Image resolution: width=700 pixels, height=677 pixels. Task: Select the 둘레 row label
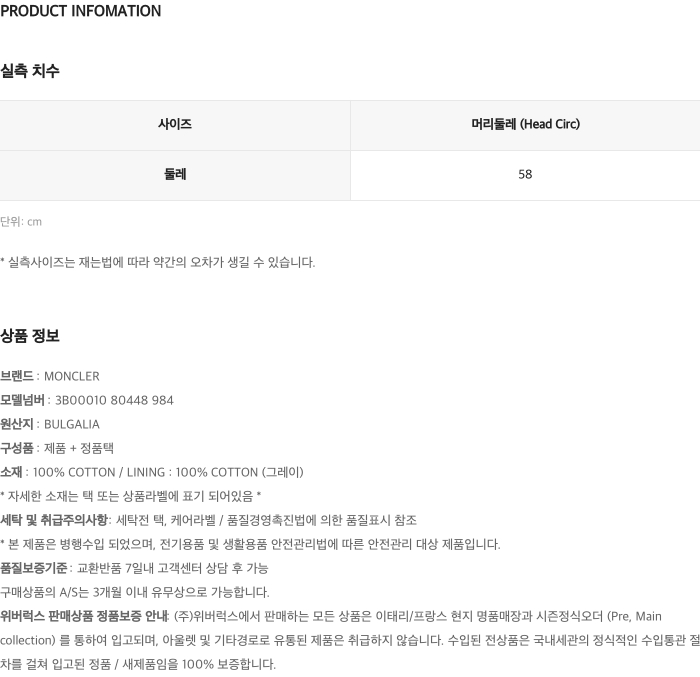click(x=175, y=174)
